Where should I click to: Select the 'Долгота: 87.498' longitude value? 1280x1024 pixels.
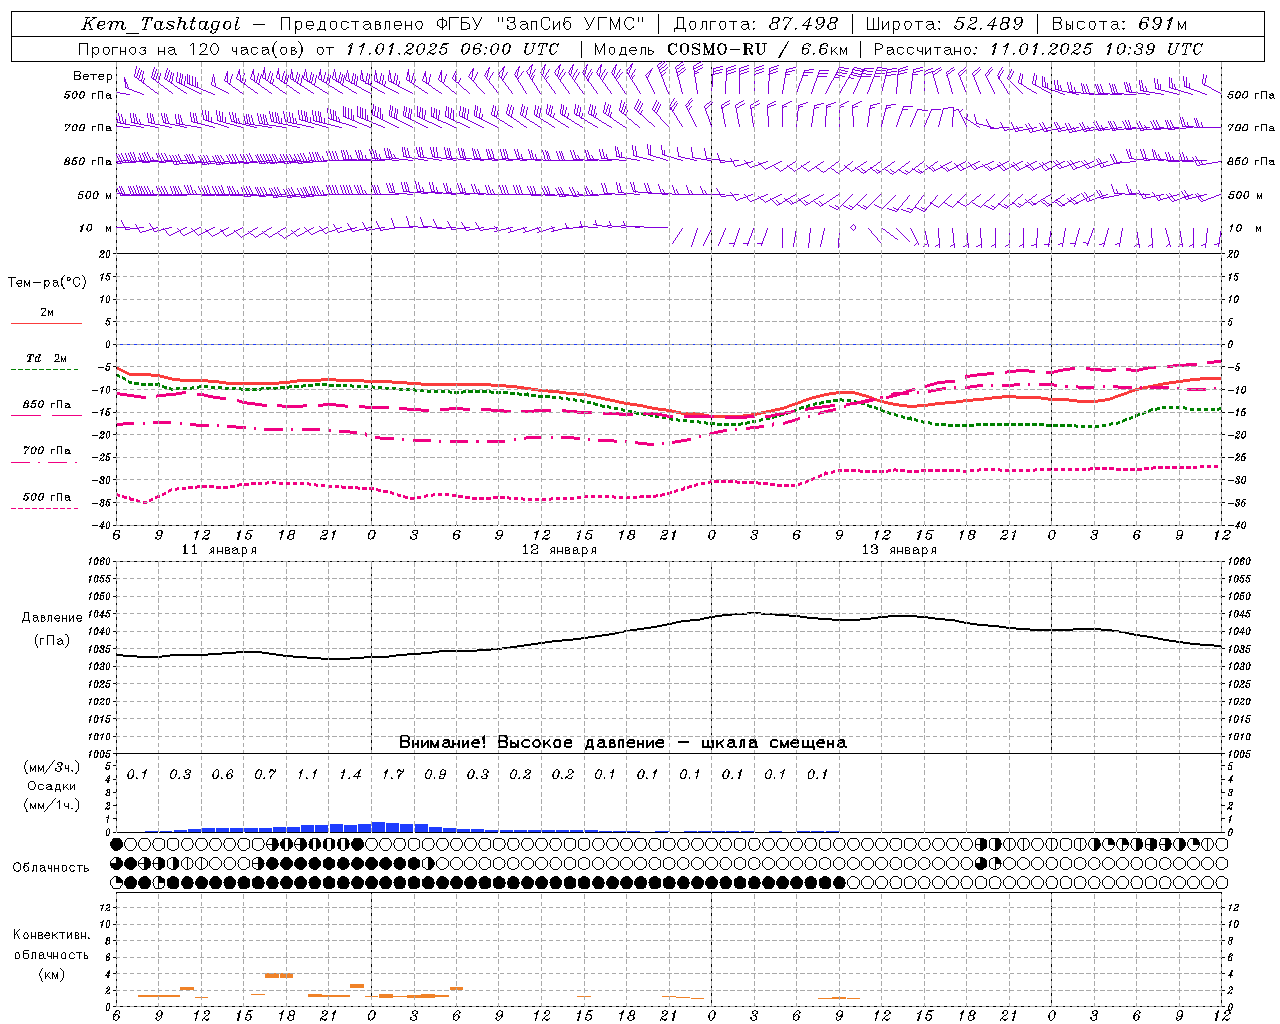756,24
